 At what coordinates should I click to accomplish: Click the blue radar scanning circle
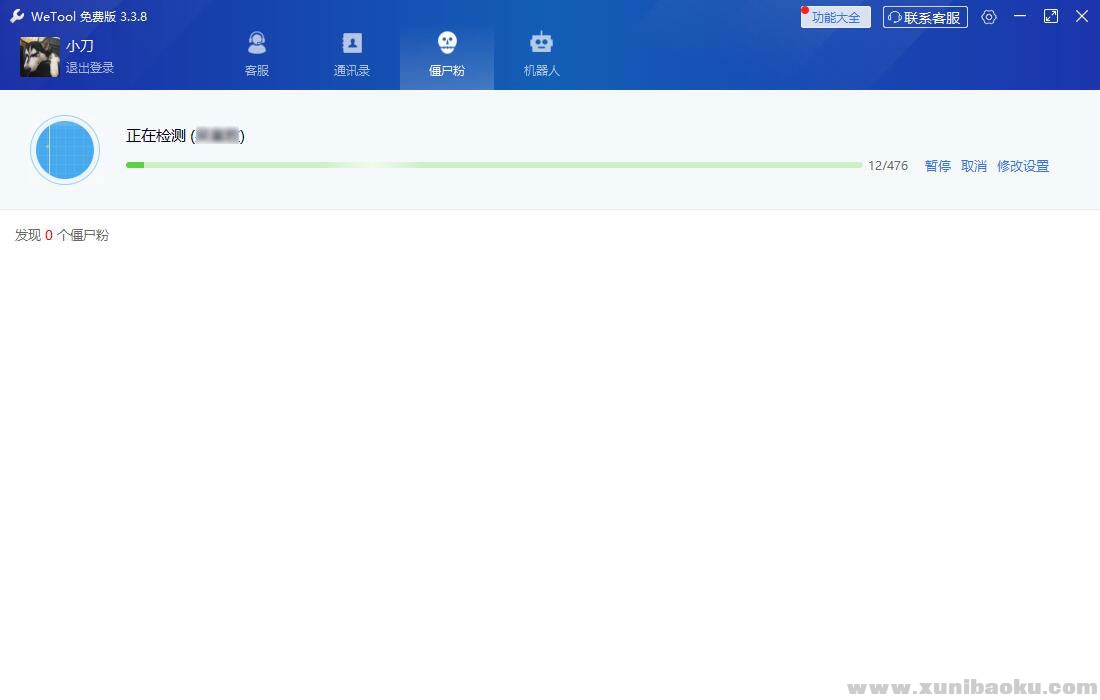point(65,150)
